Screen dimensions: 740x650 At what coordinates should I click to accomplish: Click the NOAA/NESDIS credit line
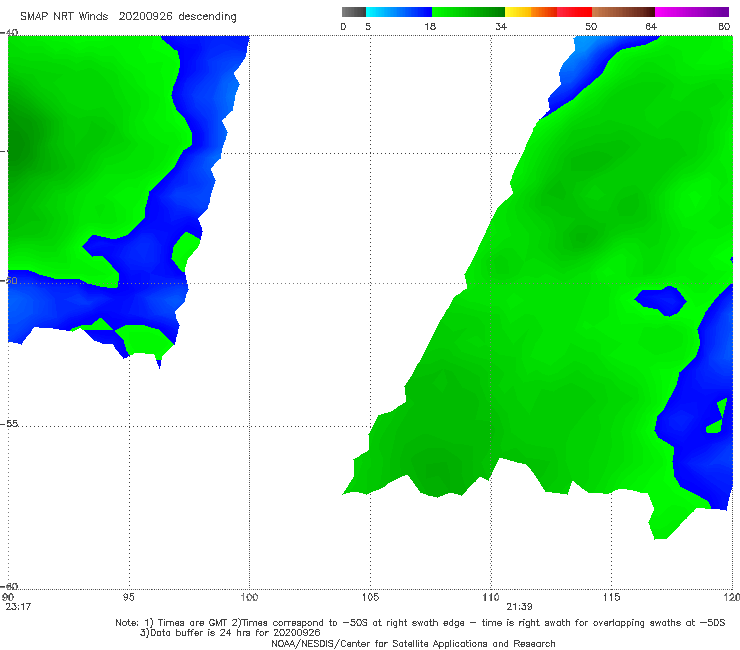(x=413, y=644)
